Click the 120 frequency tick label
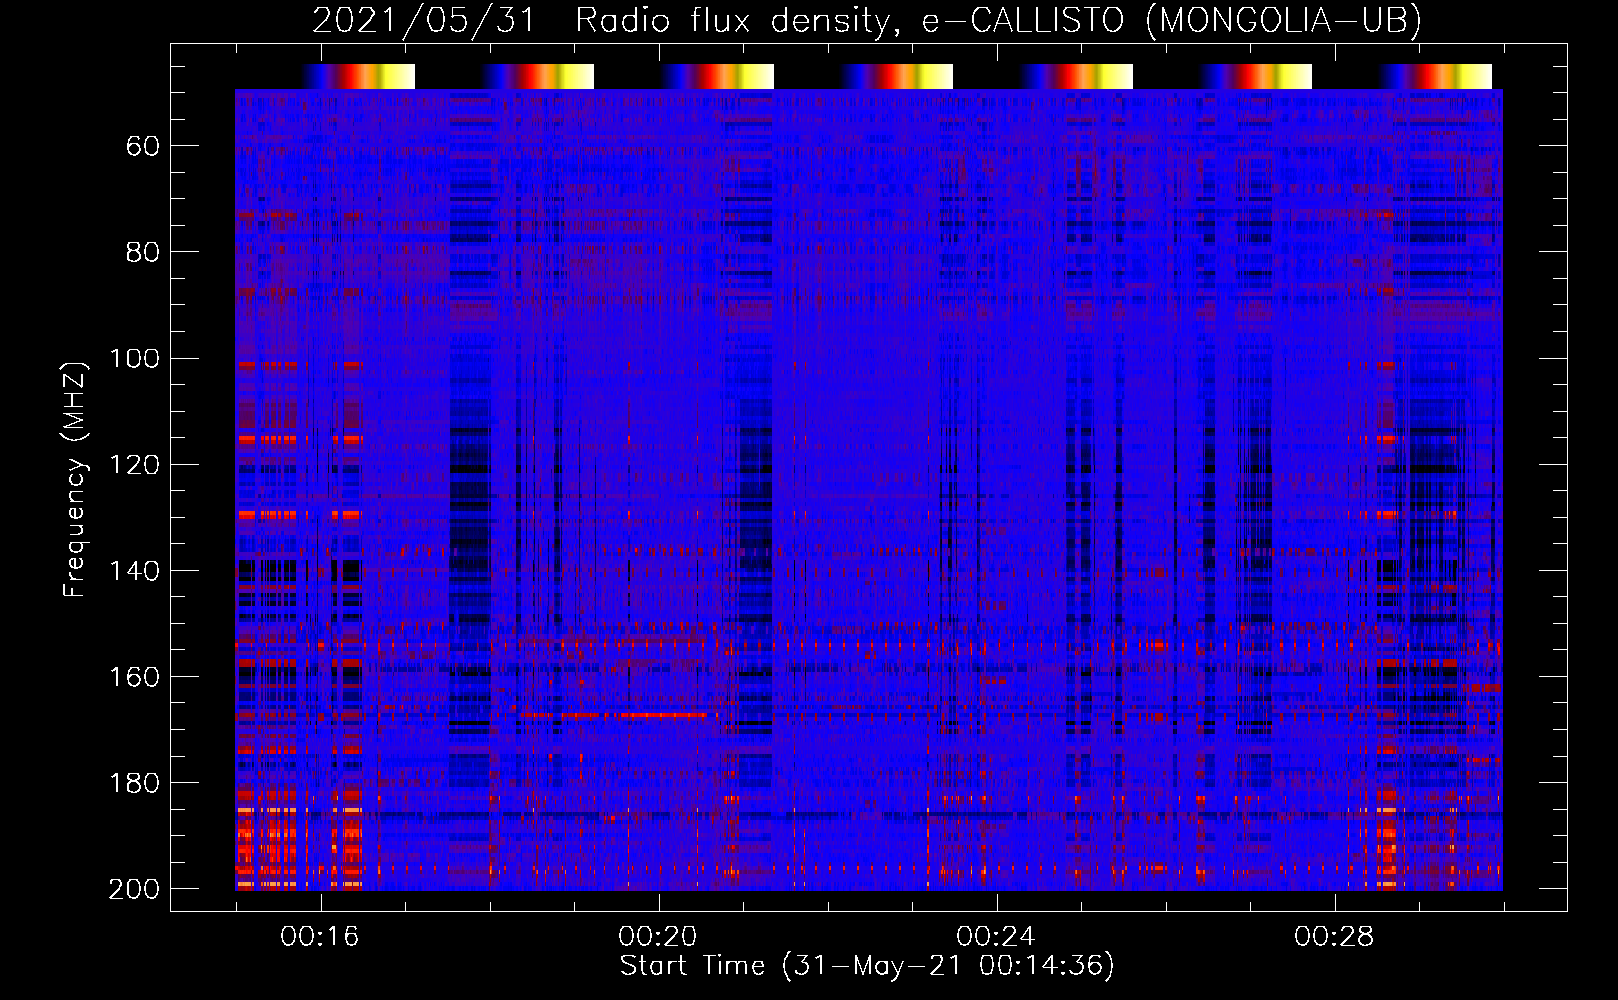 click(135, 464)
